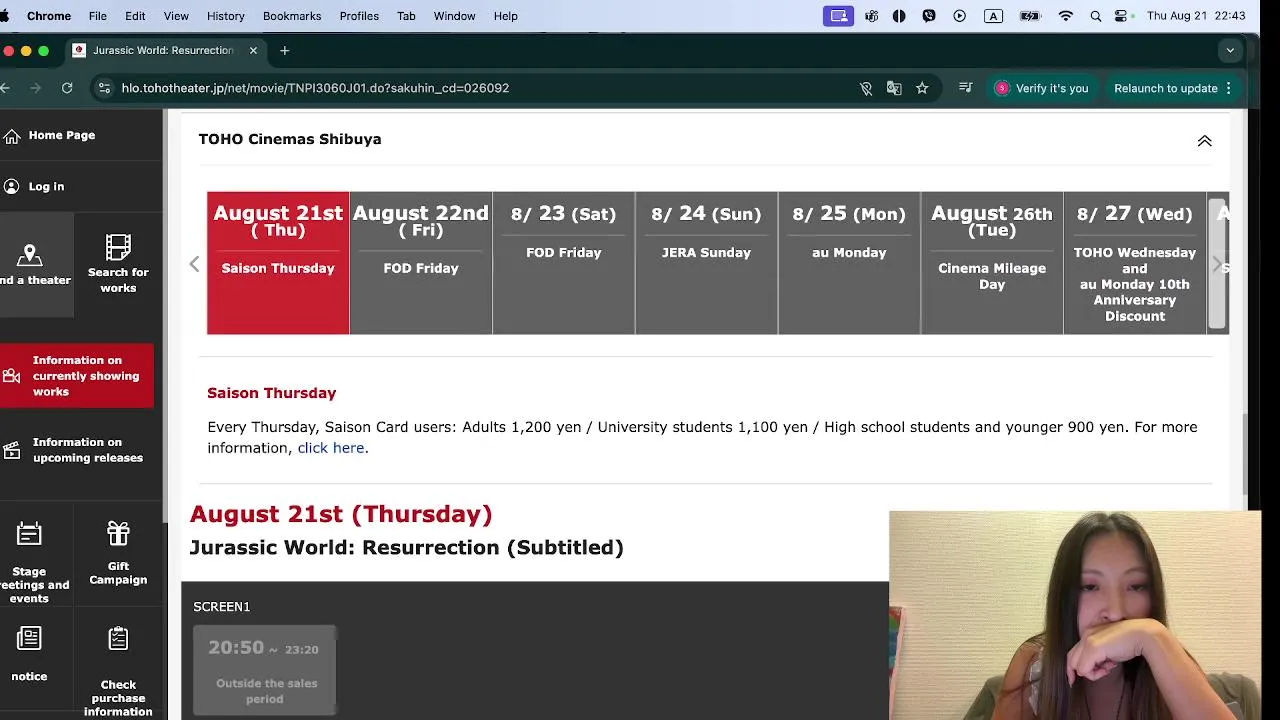Open Gift Campaign gift box icon
The width and height of the screenshot is (1280, 720).
pyautogui.click(x=118, y=534)
